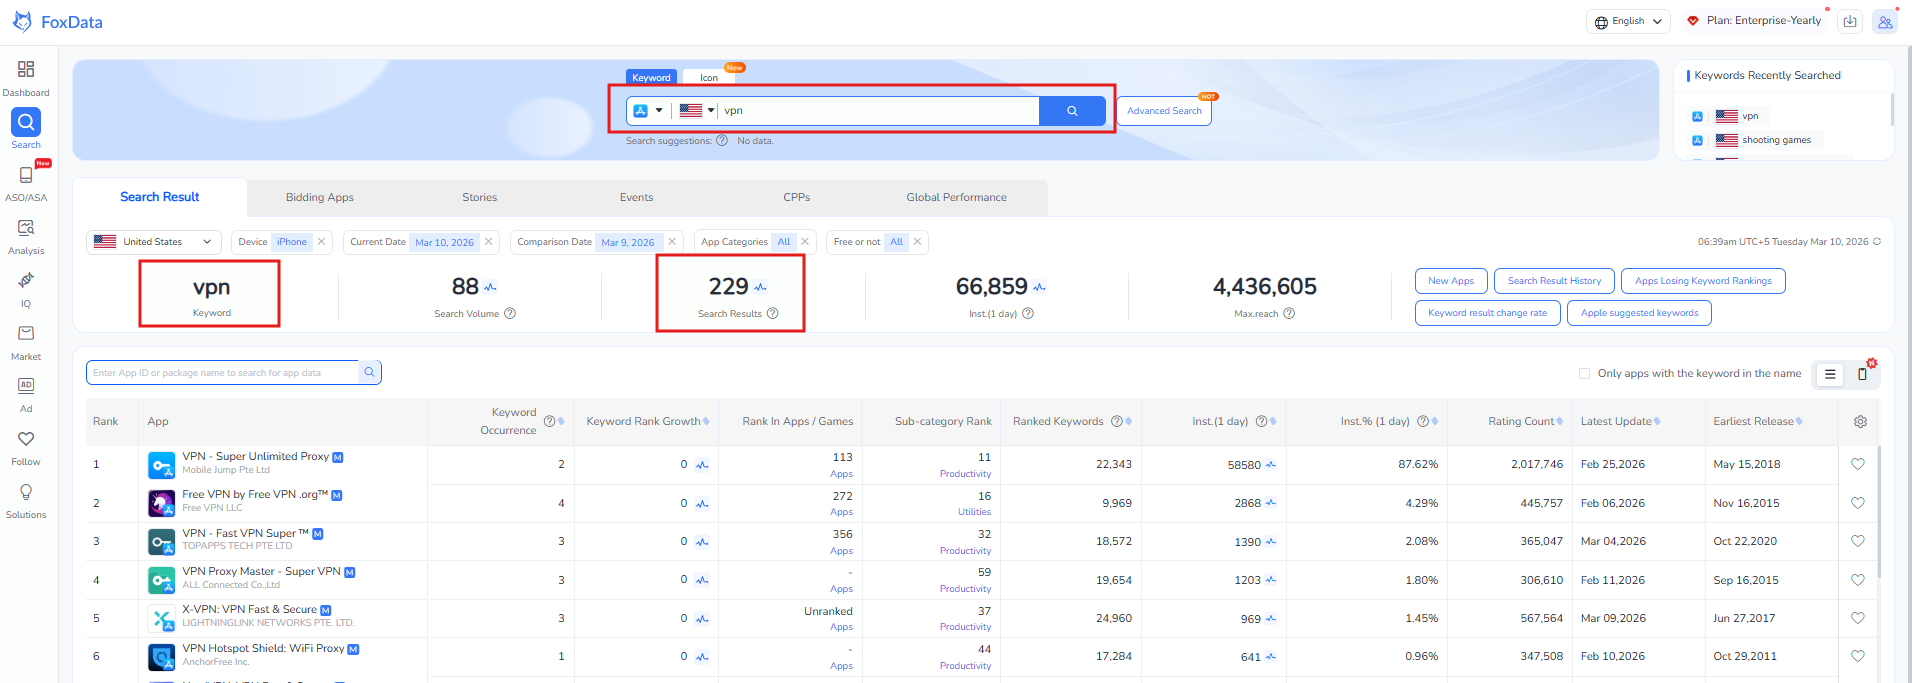The image size is (1912, 683).
Task: Click the refresh icon beside the timestamp
Action: [x=1877, y=242]
